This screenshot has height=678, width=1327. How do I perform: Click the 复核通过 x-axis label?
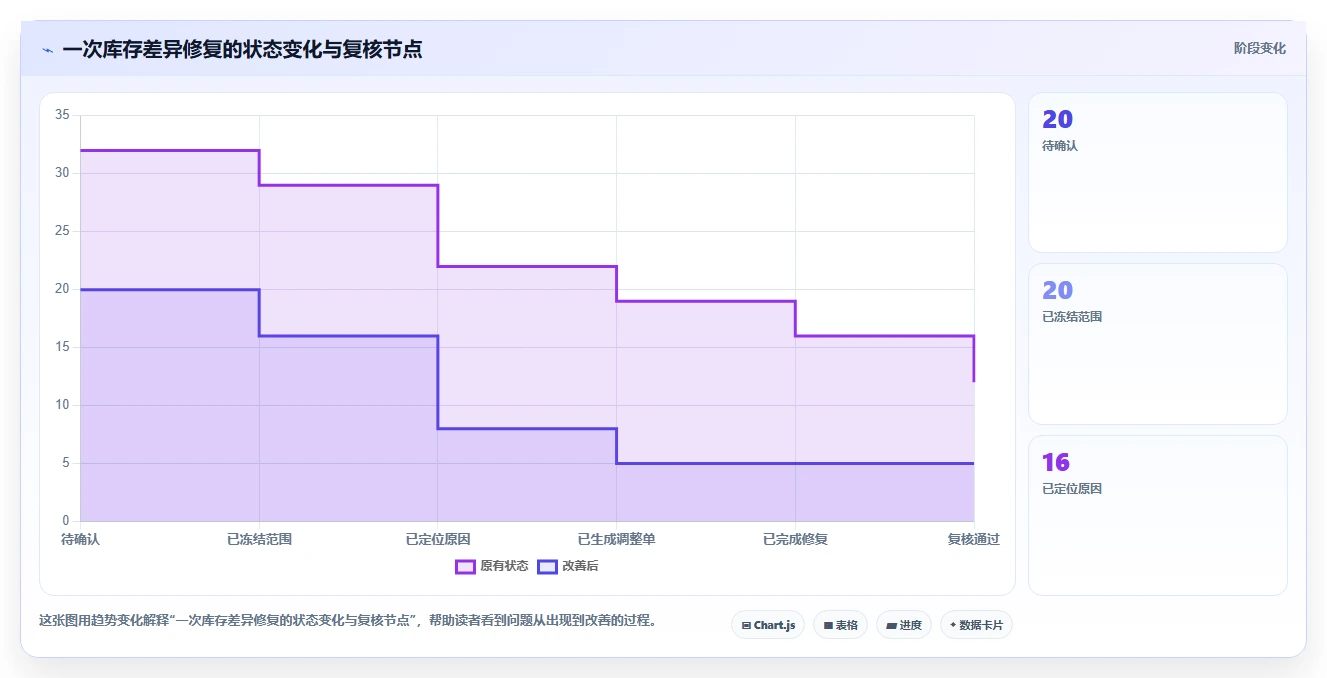tap(973, 539)
